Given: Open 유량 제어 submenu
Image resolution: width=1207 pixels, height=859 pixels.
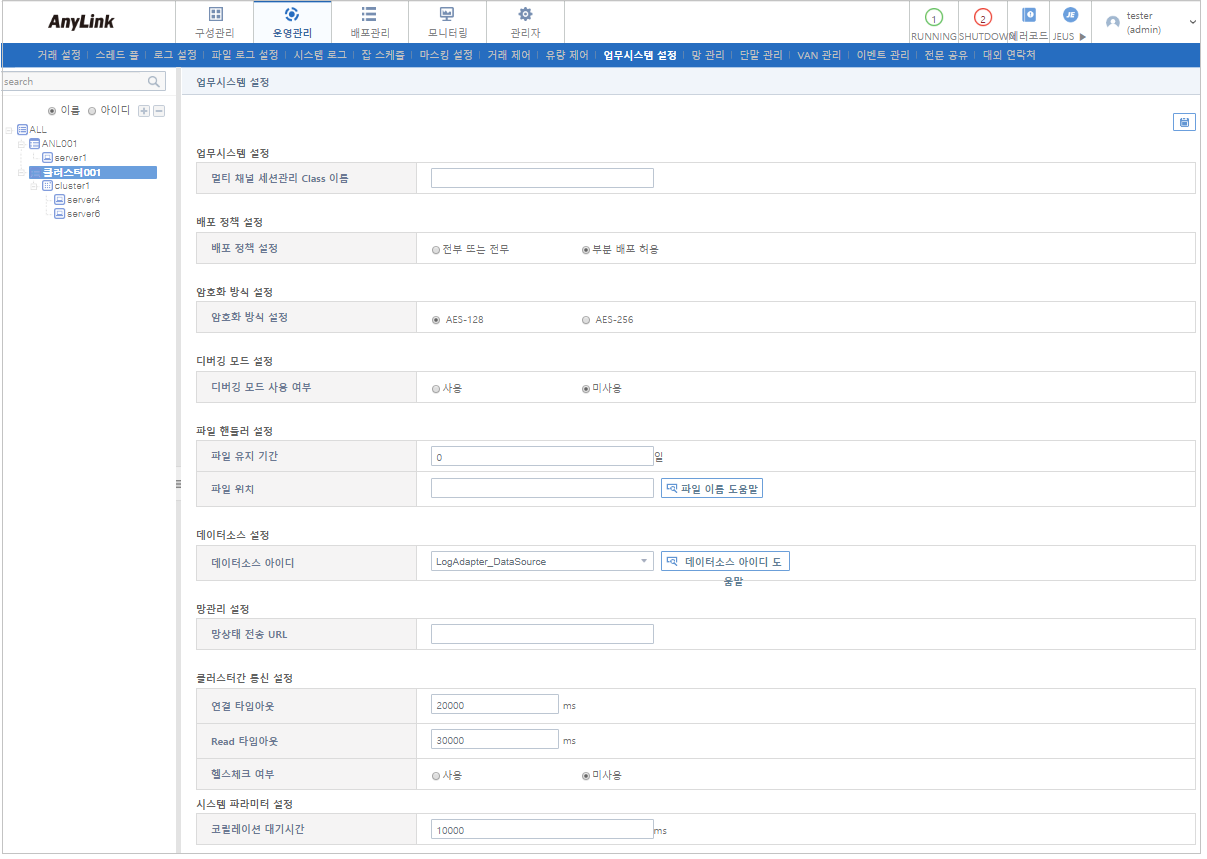Looking at the screenshot, I should pos(567,55).
